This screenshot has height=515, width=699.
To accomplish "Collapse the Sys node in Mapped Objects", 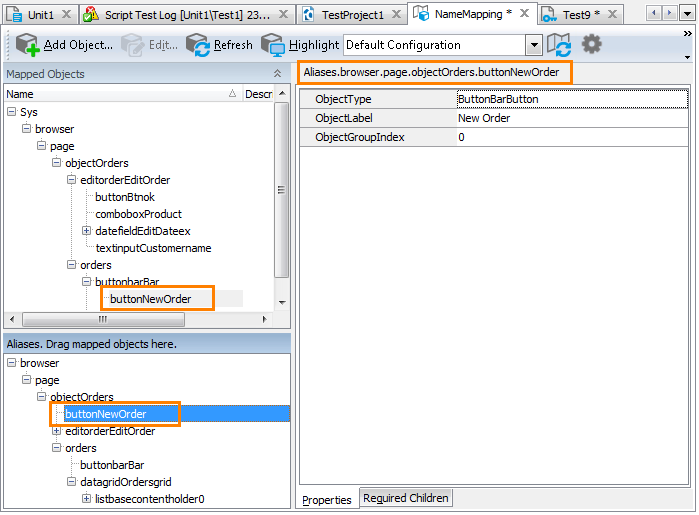I will coord(12,111).
